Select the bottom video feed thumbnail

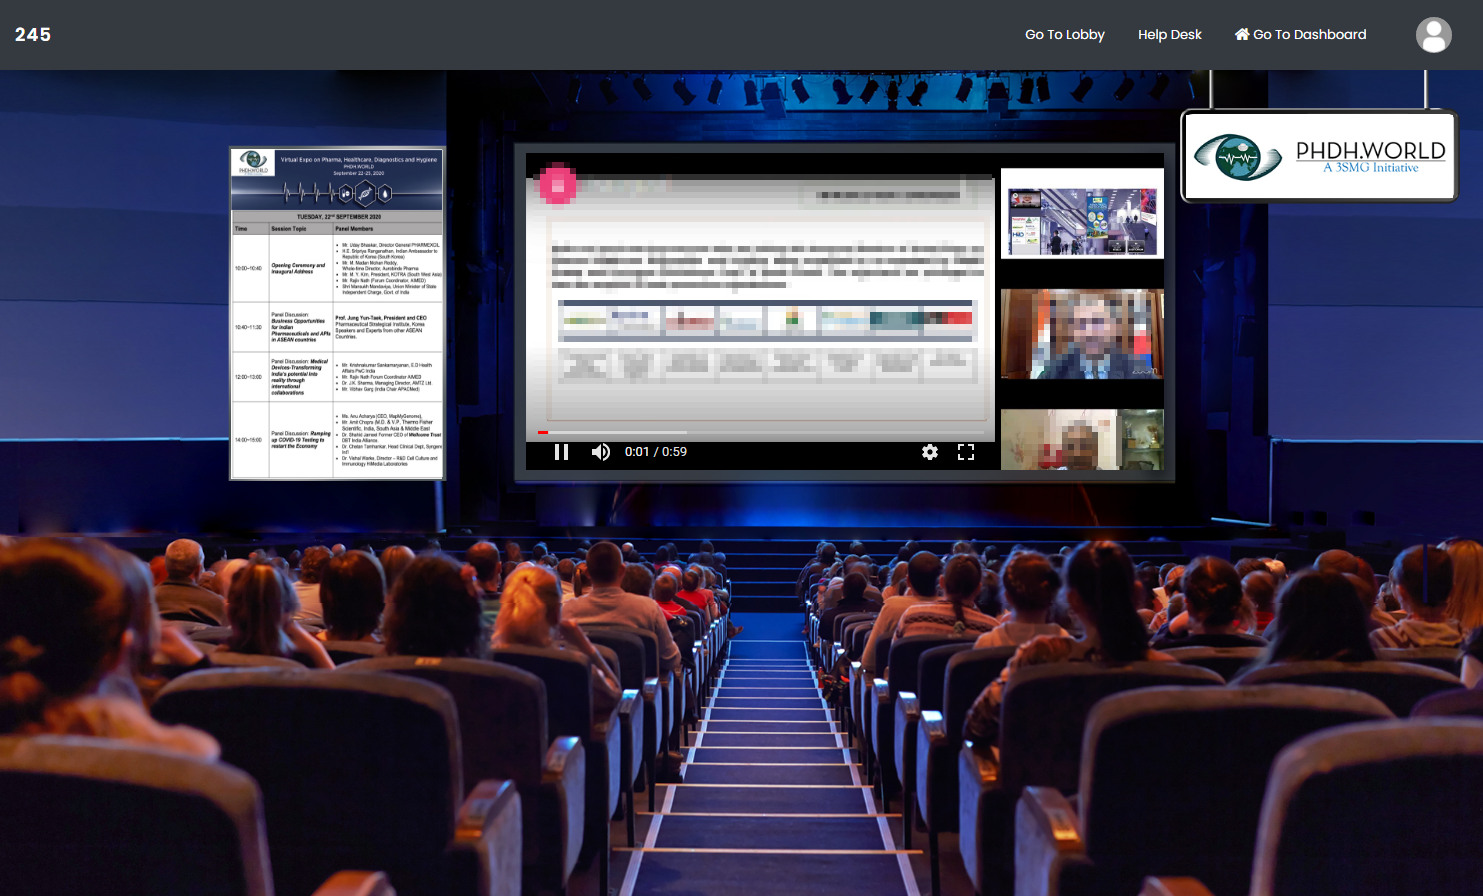1082,439
